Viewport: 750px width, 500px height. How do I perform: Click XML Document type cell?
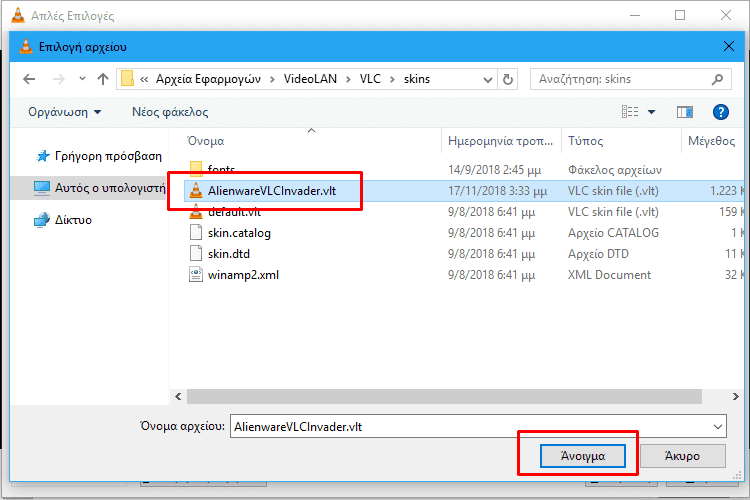point(609,275)
